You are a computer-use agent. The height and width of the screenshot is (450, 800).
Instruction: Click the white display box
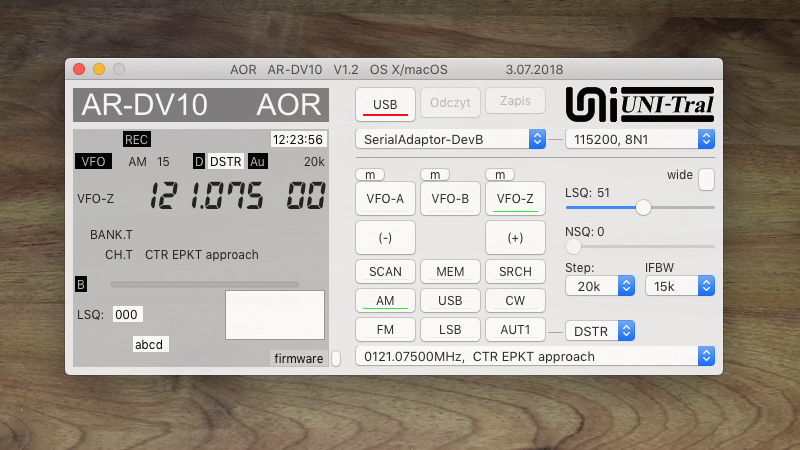275,315
